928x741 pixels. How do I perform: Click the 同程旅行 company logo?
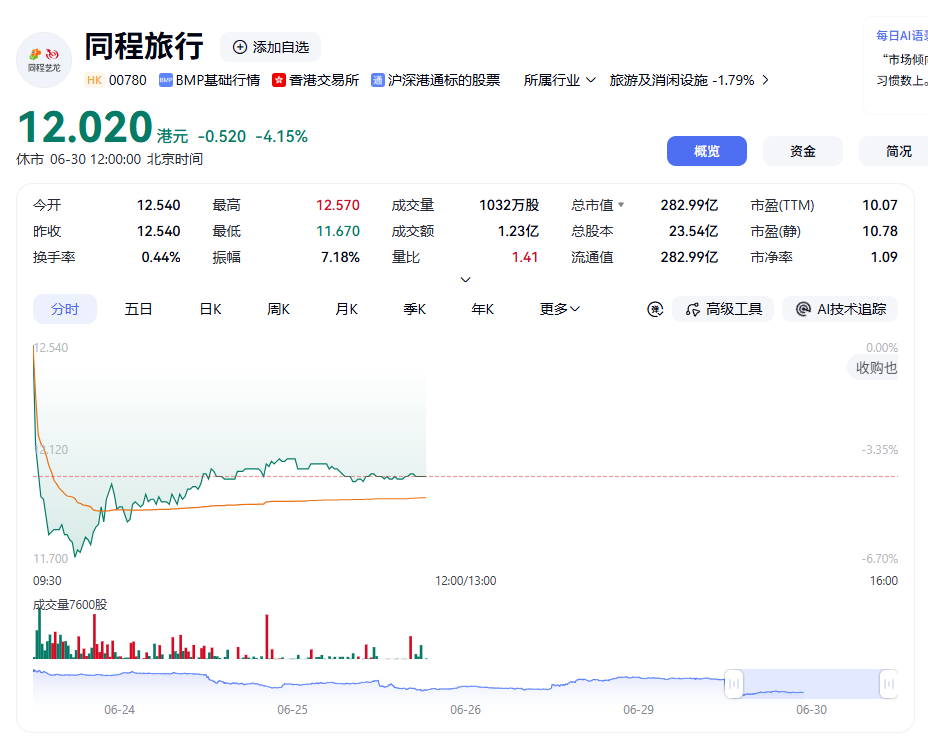[44, 60]
